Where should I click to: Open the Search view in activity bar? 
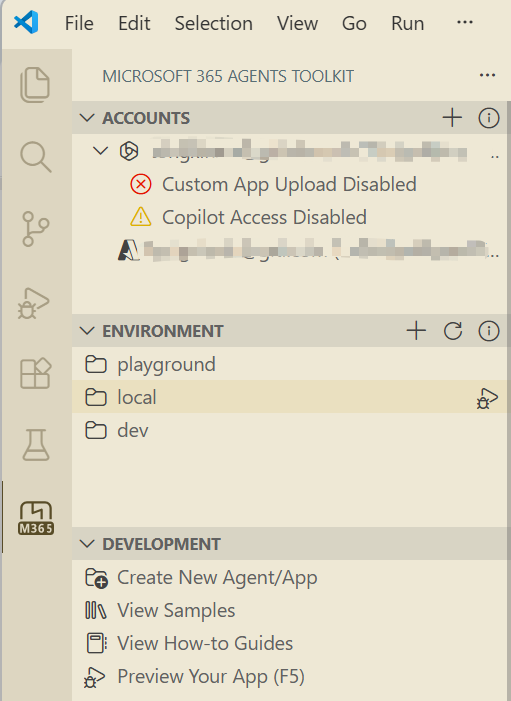[x=35, y=157]
